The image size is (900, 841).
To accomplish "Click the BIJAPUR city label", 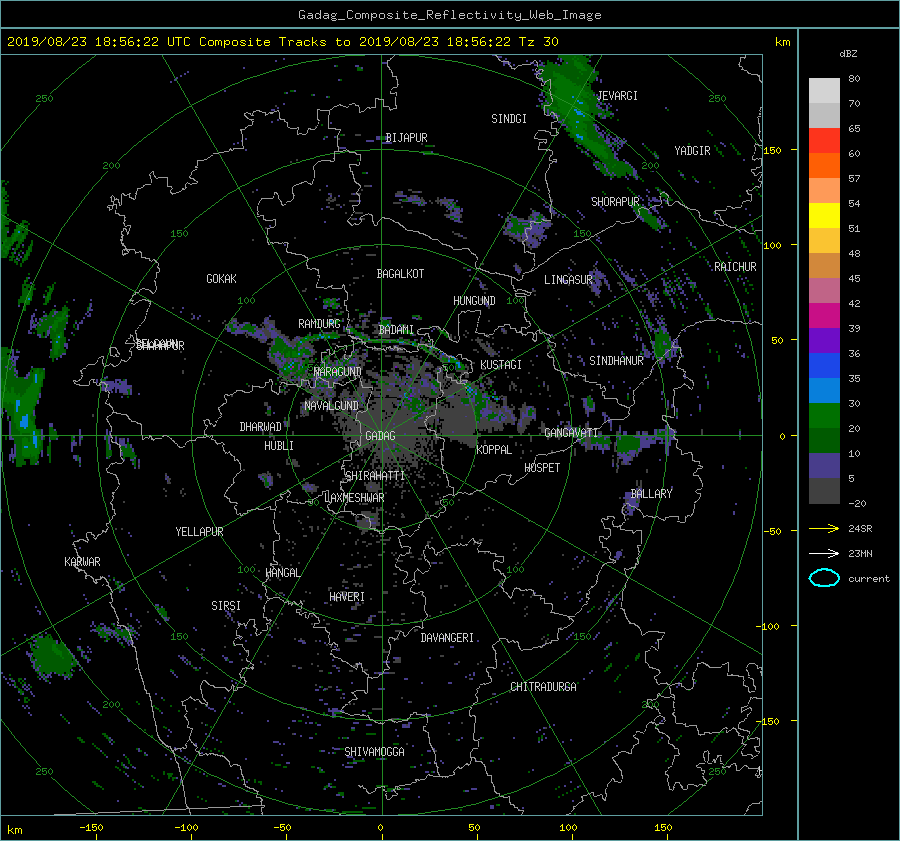I will (x=406, y=138).
